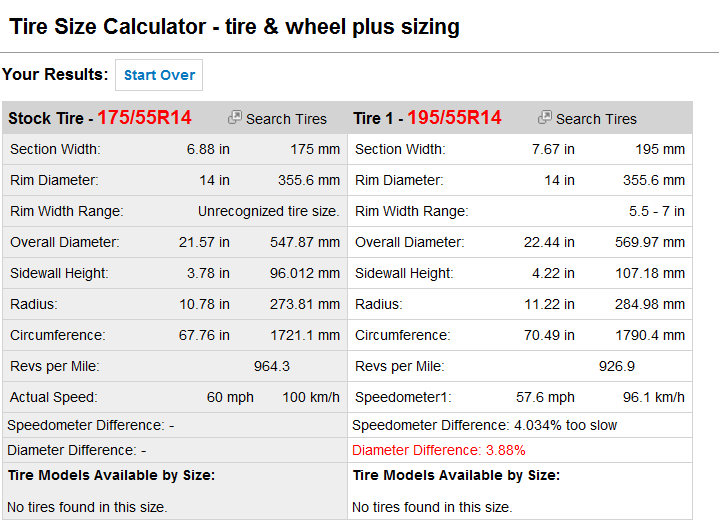This screenshot has width=719, height=531.
Task: Select the red Diameter Difference 3.88% text
Action: coord(438,450)
